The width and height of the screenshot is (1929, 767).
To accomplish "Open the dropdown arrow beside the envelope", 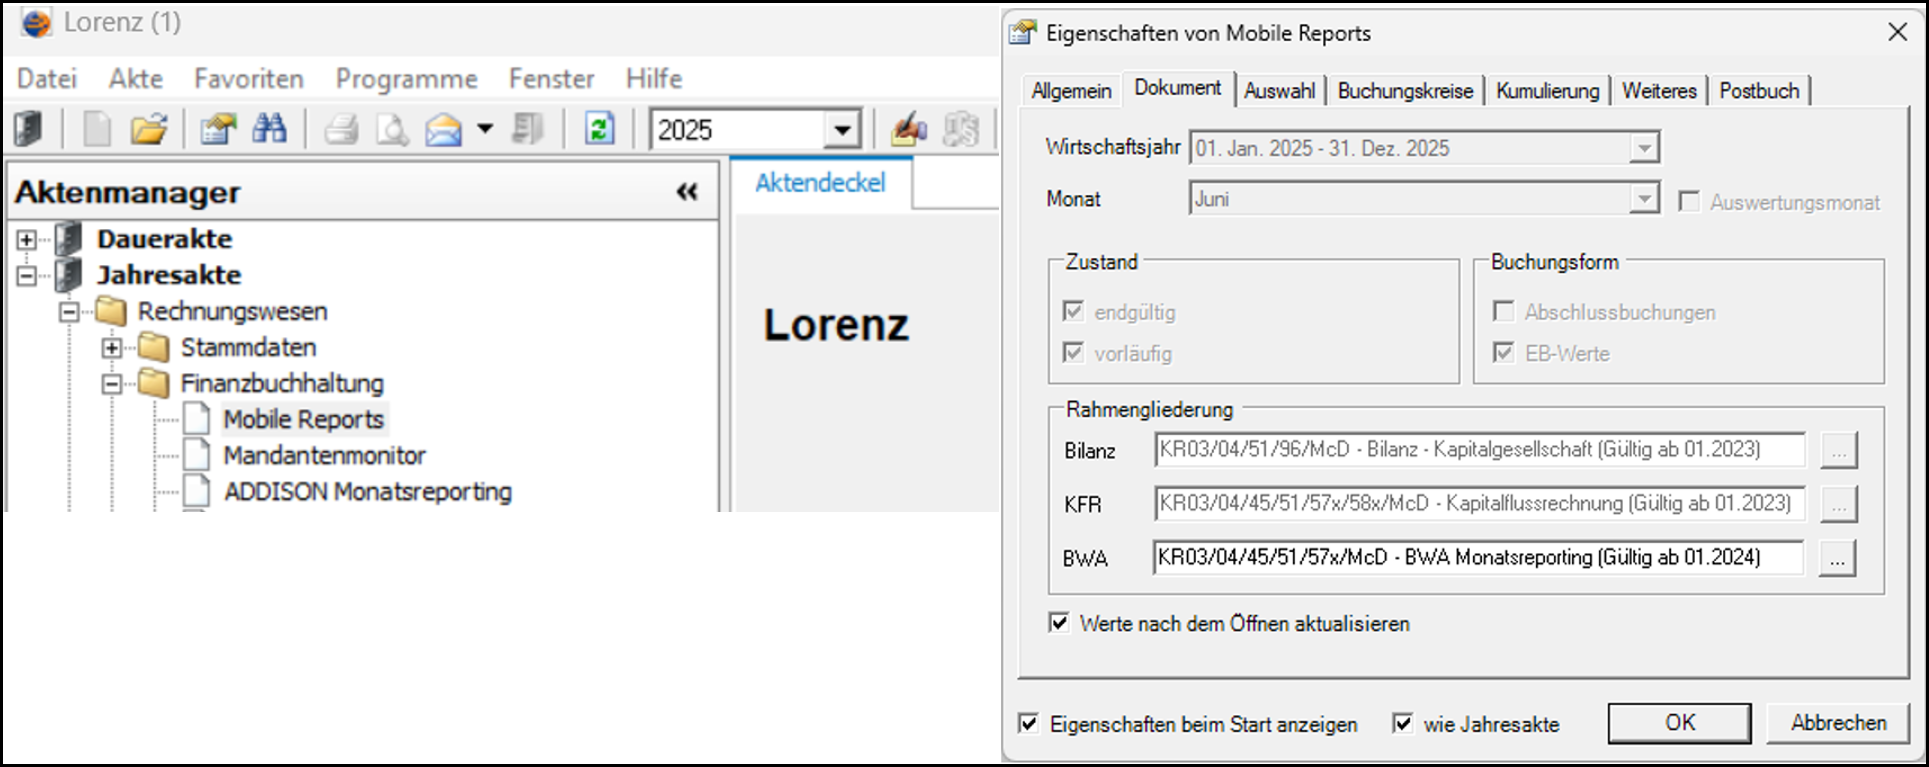I will pyautogui.click(x=485, y=129).
